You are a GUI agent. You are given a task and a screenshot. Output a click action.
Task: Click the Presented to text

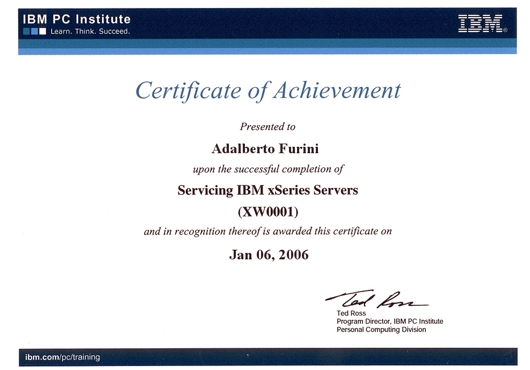[x=268, y=127]
